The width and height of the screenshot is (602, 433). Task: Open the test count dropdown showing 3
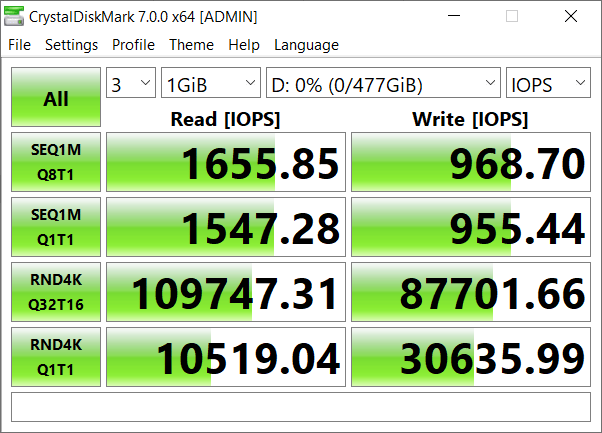[x=131, y=83]
